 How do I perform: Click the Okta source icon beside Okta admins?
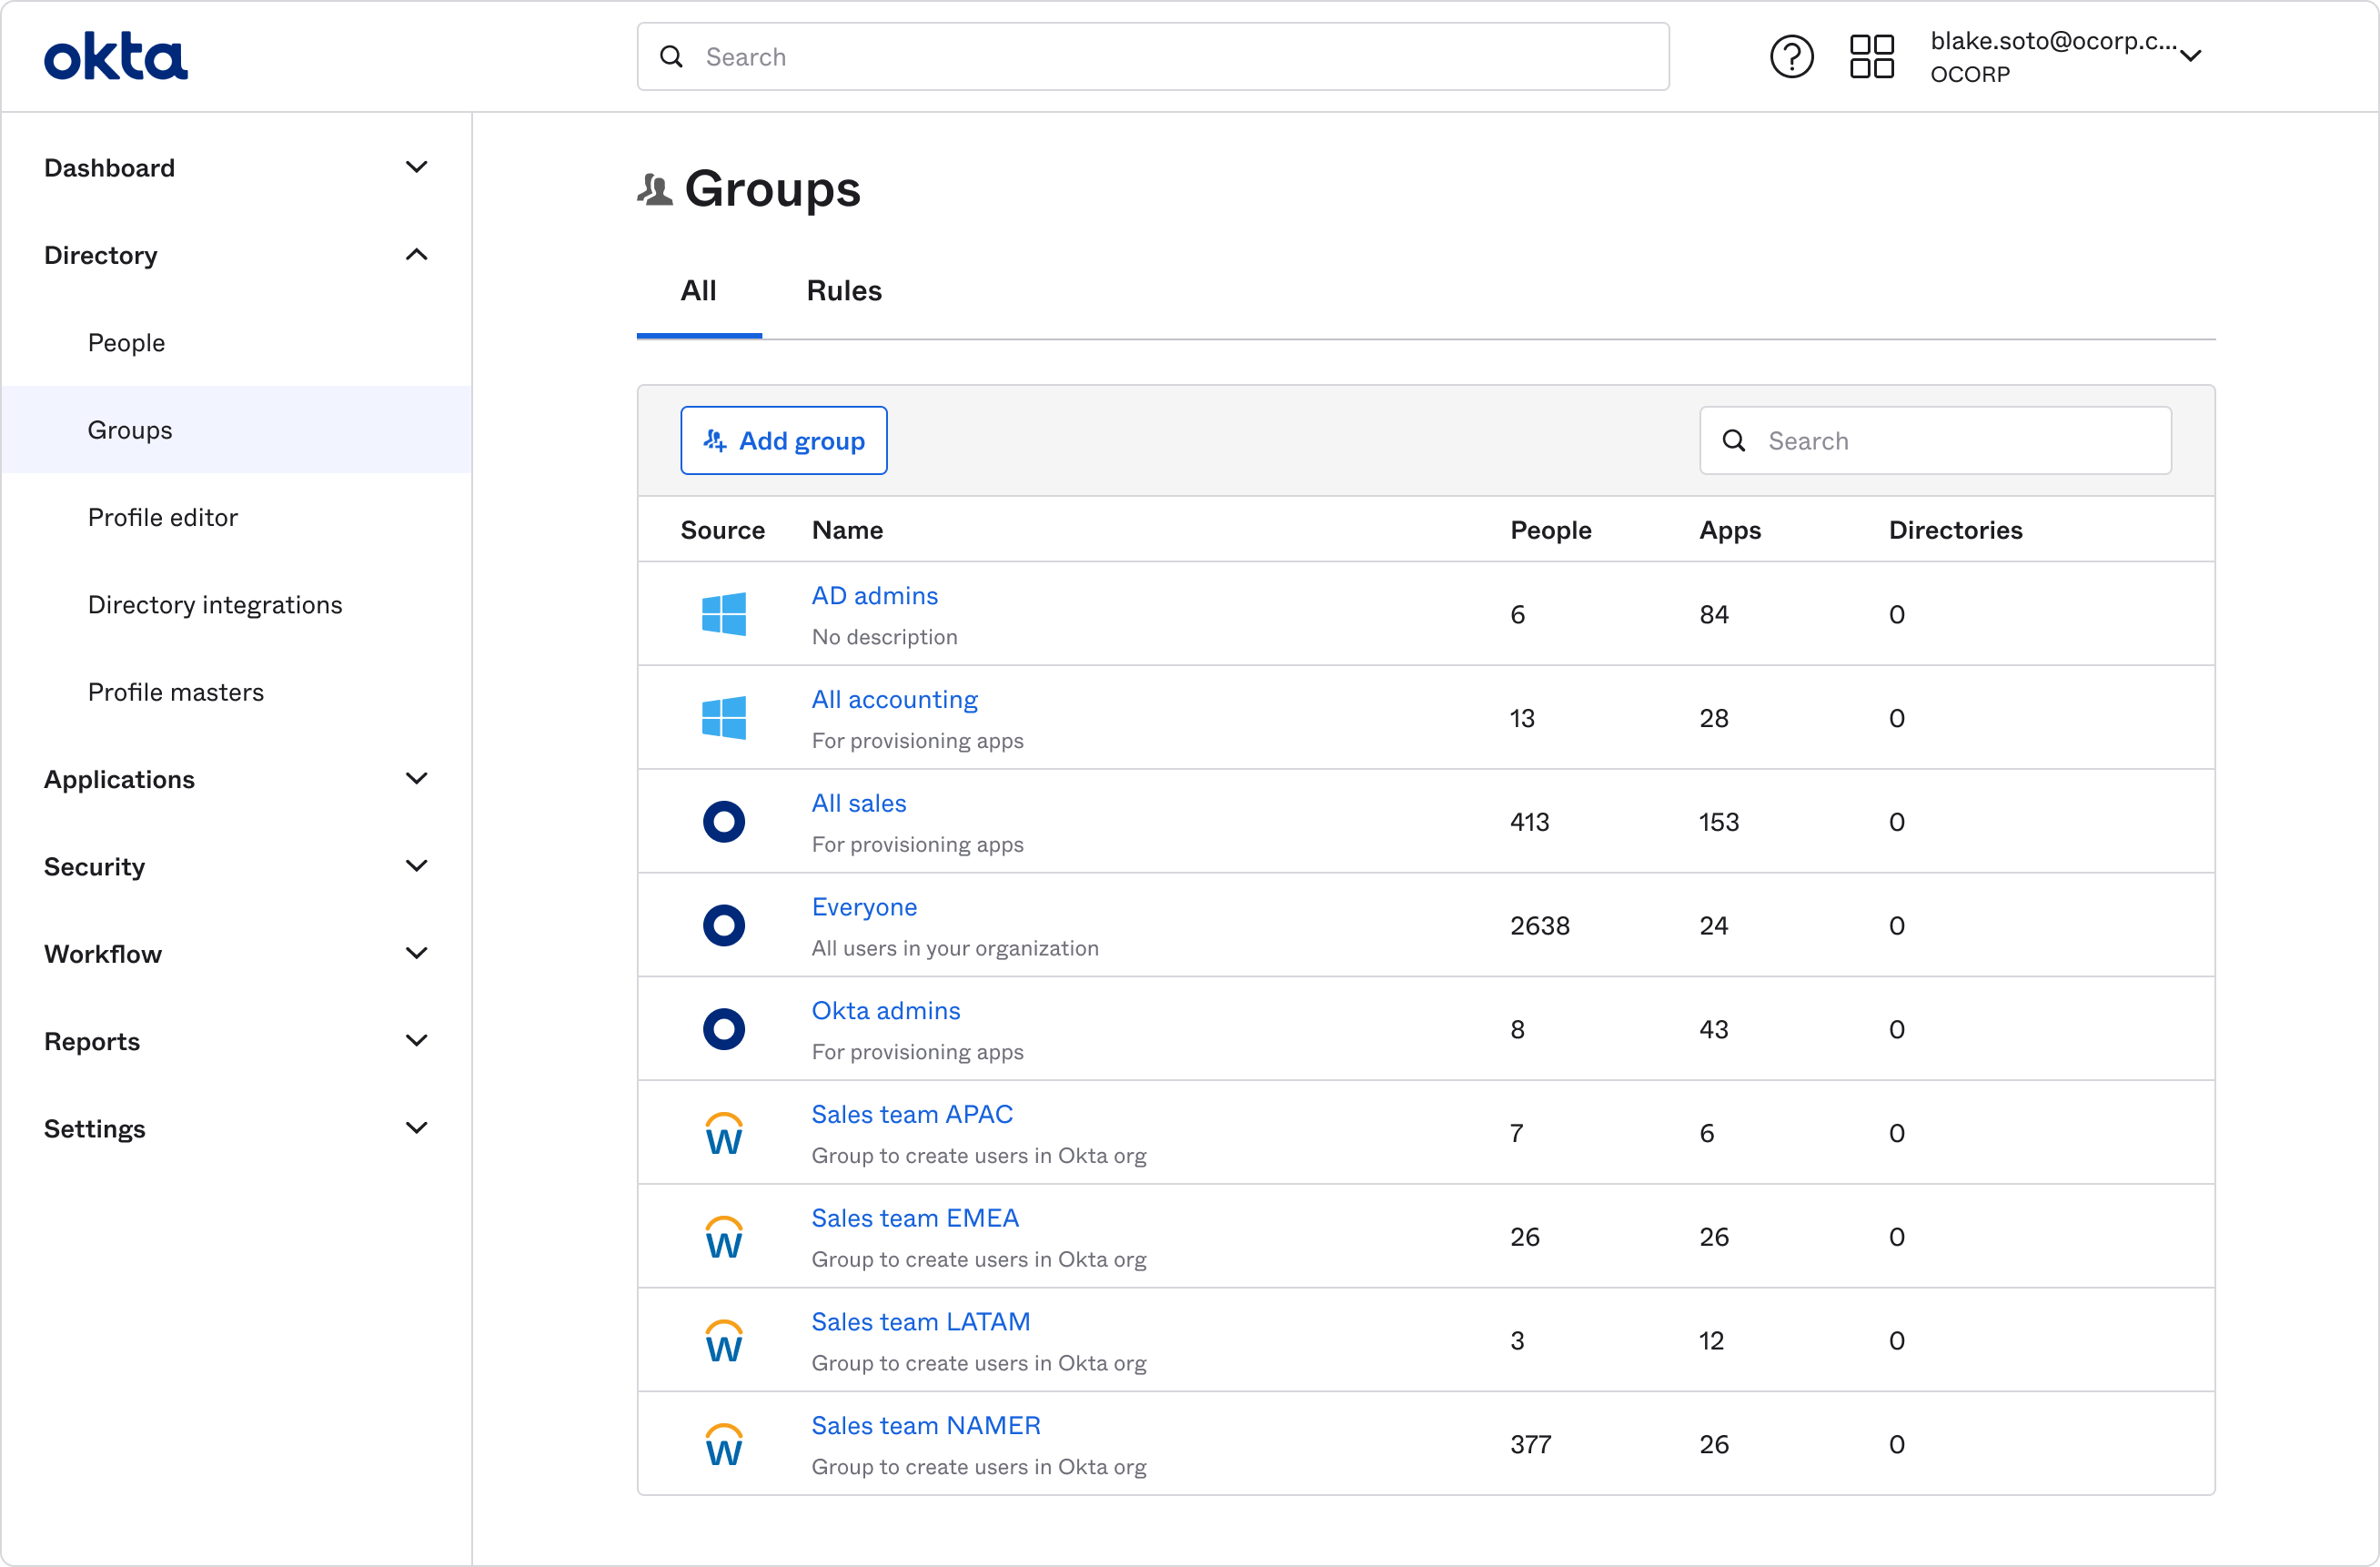coord(724,1028)
